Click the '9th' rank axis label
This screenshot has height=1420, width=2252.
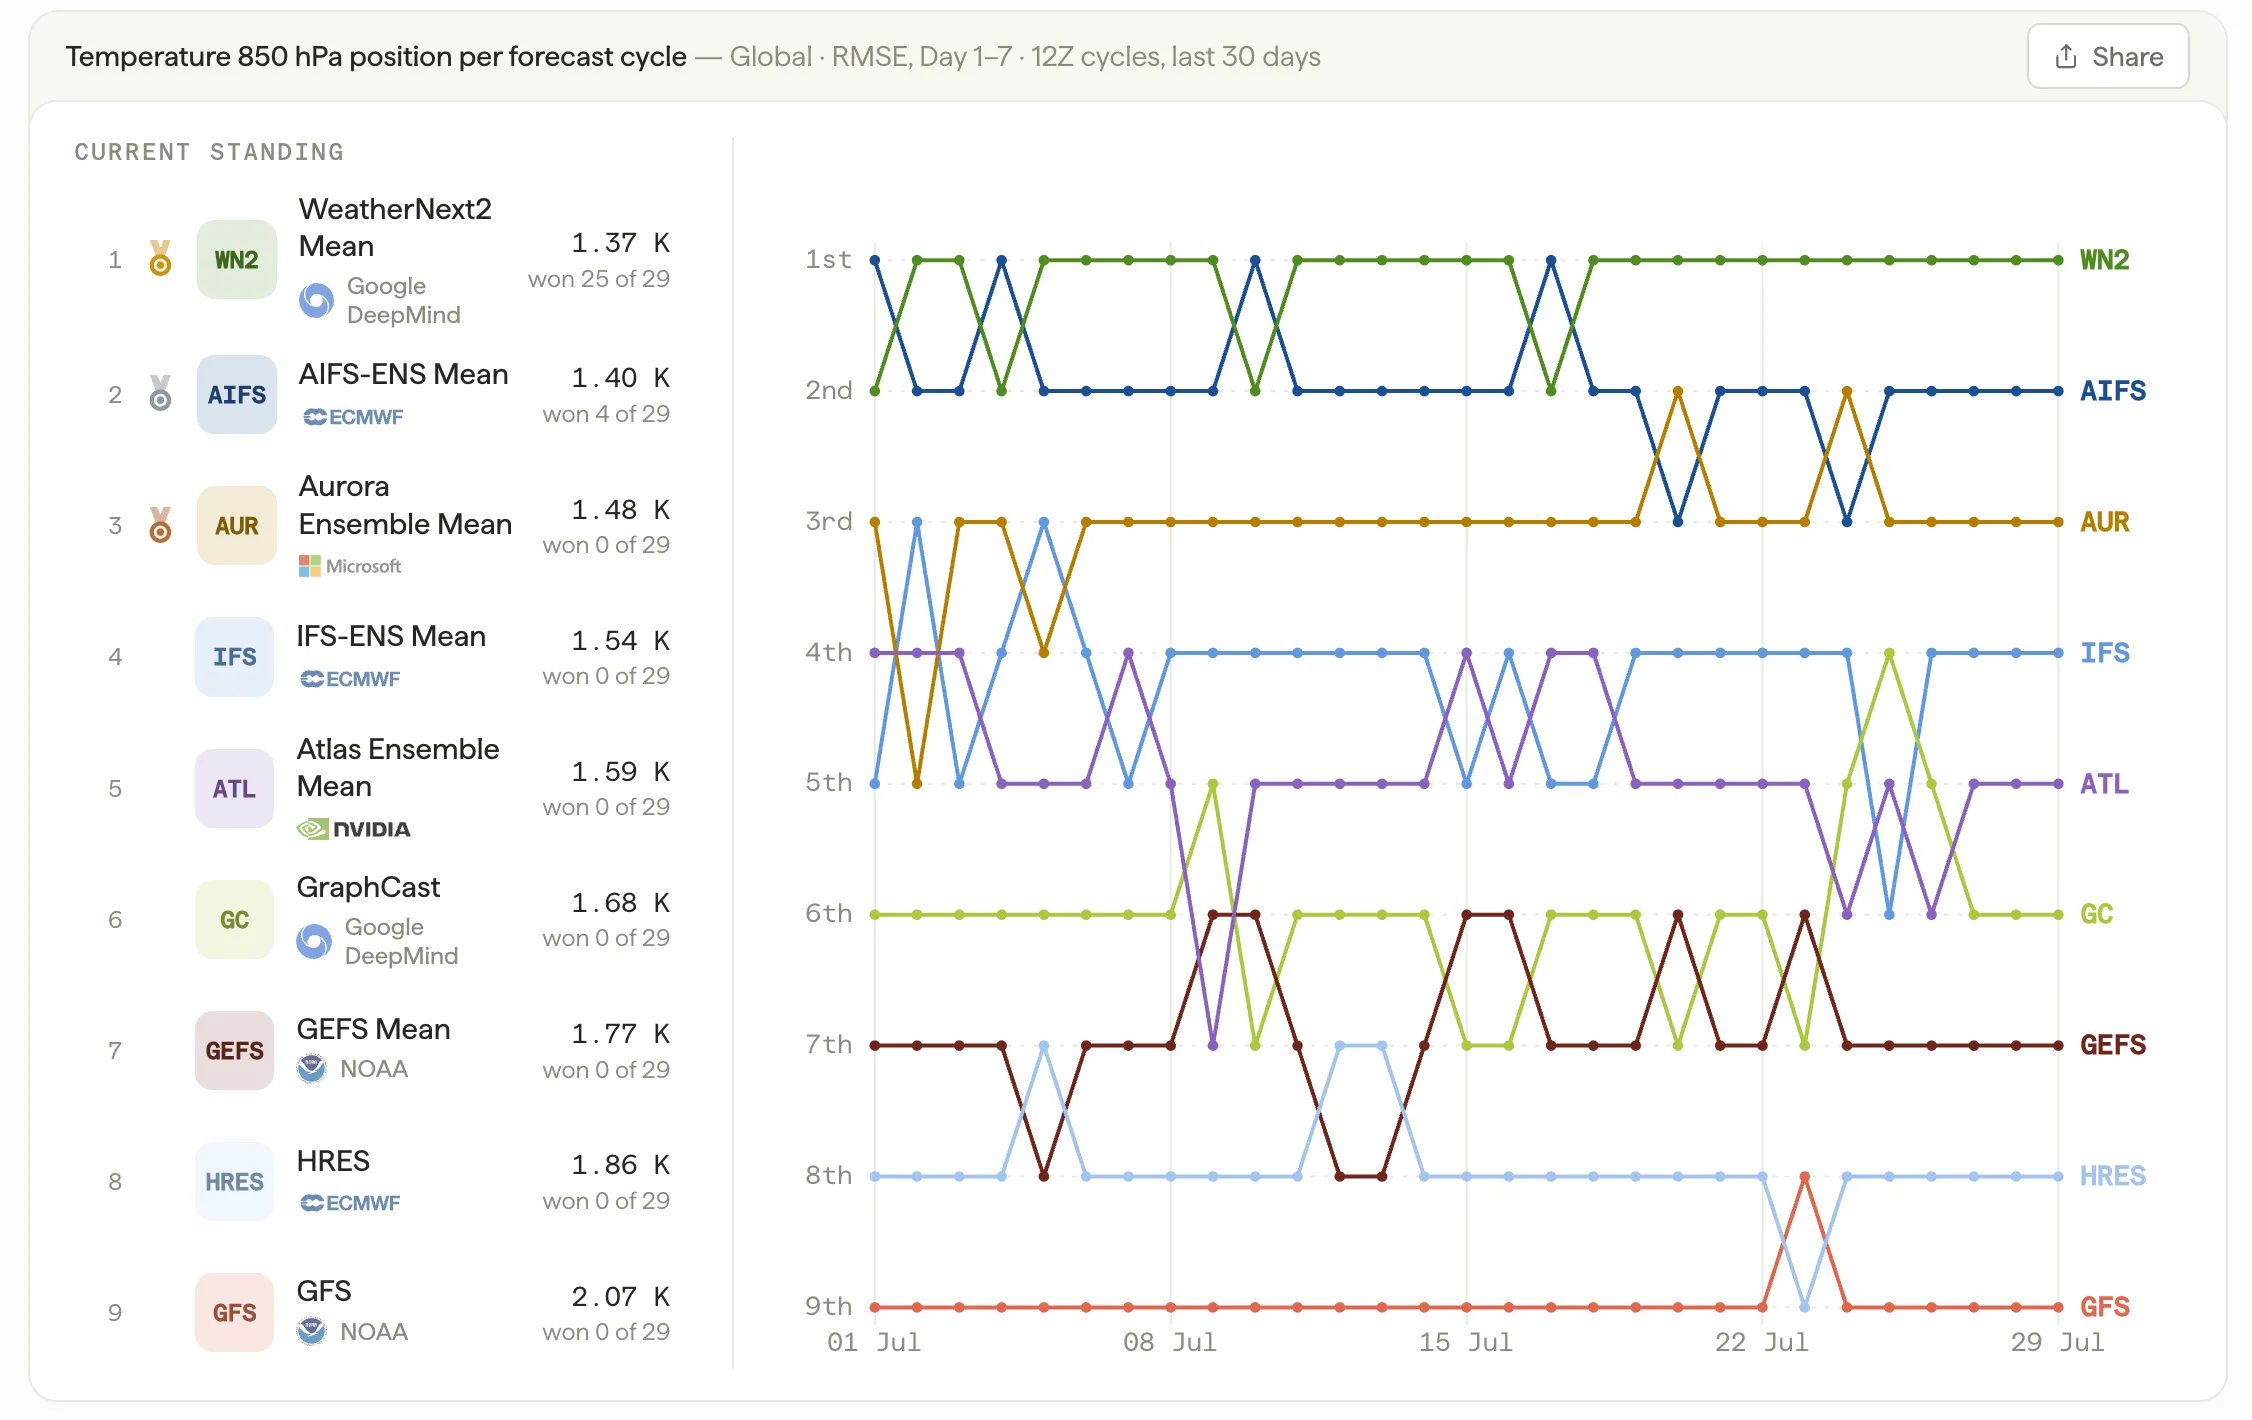click(828, 1306)
